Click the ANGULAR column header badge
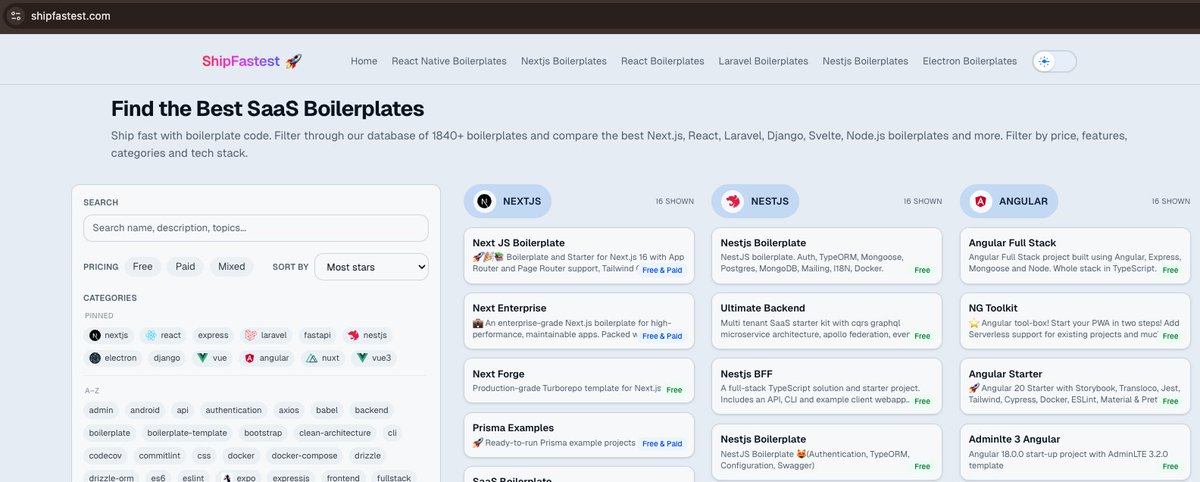The height and width of the screenshot is (482, 1200). coord(1009,201)
